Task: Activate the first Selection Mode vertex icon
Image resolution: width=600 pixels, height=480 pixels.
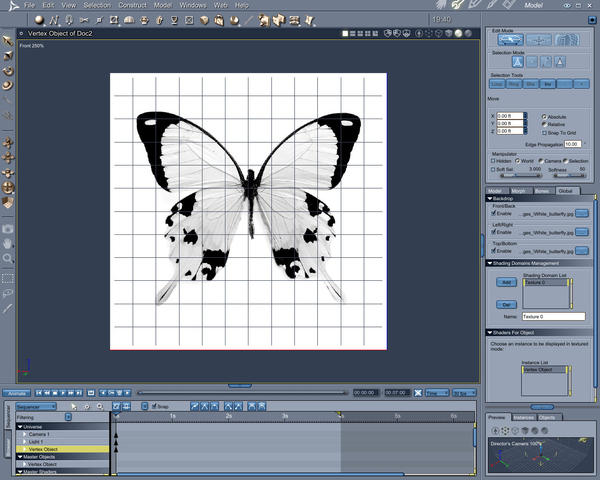Action: [x=518, y=62]
